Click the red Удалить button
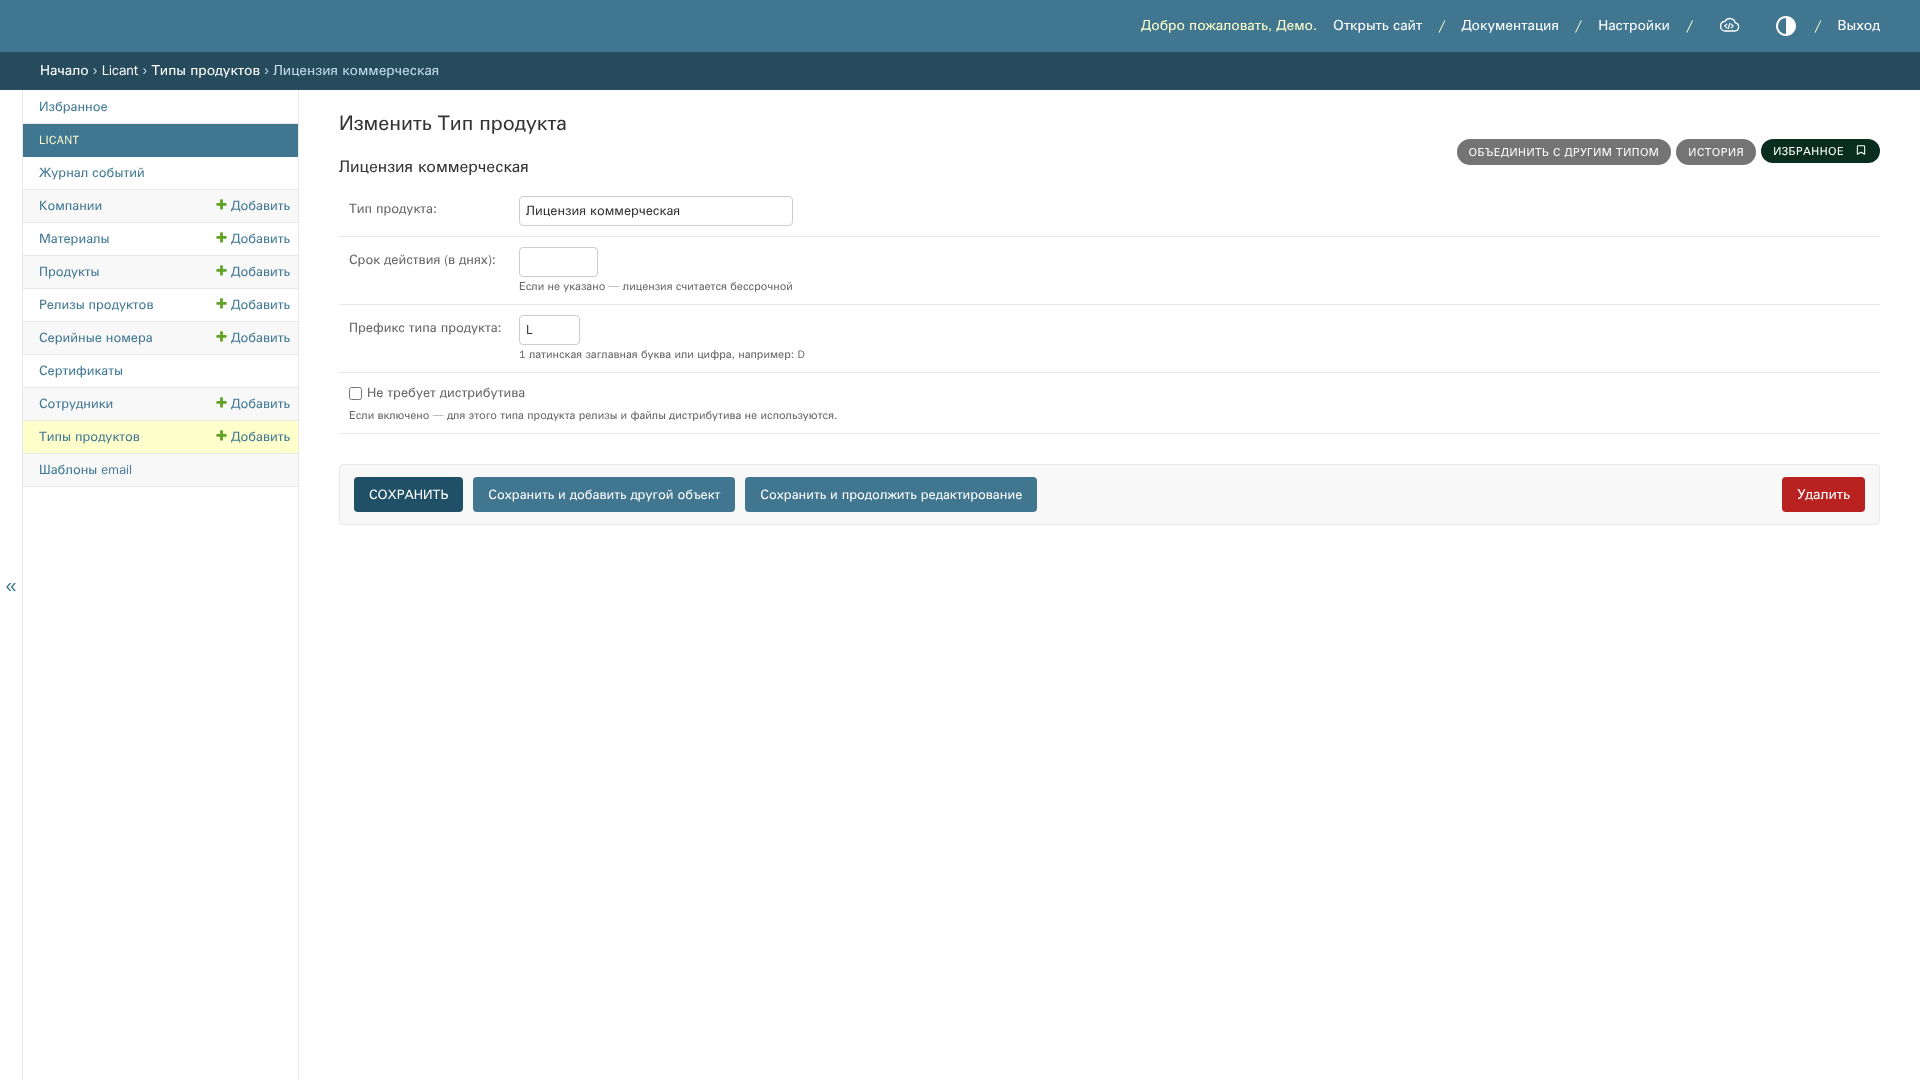The height and width of the screenshot is (1080, 1920). (1823, 495)
